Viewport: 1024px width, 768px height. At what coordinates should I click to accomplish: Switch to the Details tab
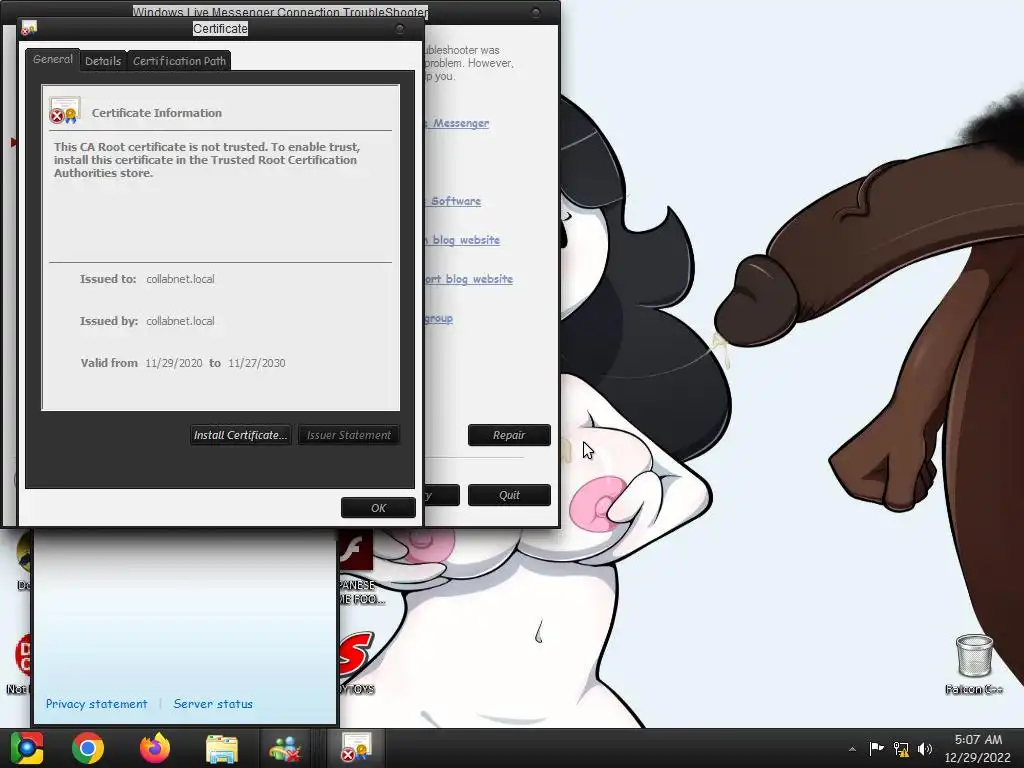tap(103, 61)
